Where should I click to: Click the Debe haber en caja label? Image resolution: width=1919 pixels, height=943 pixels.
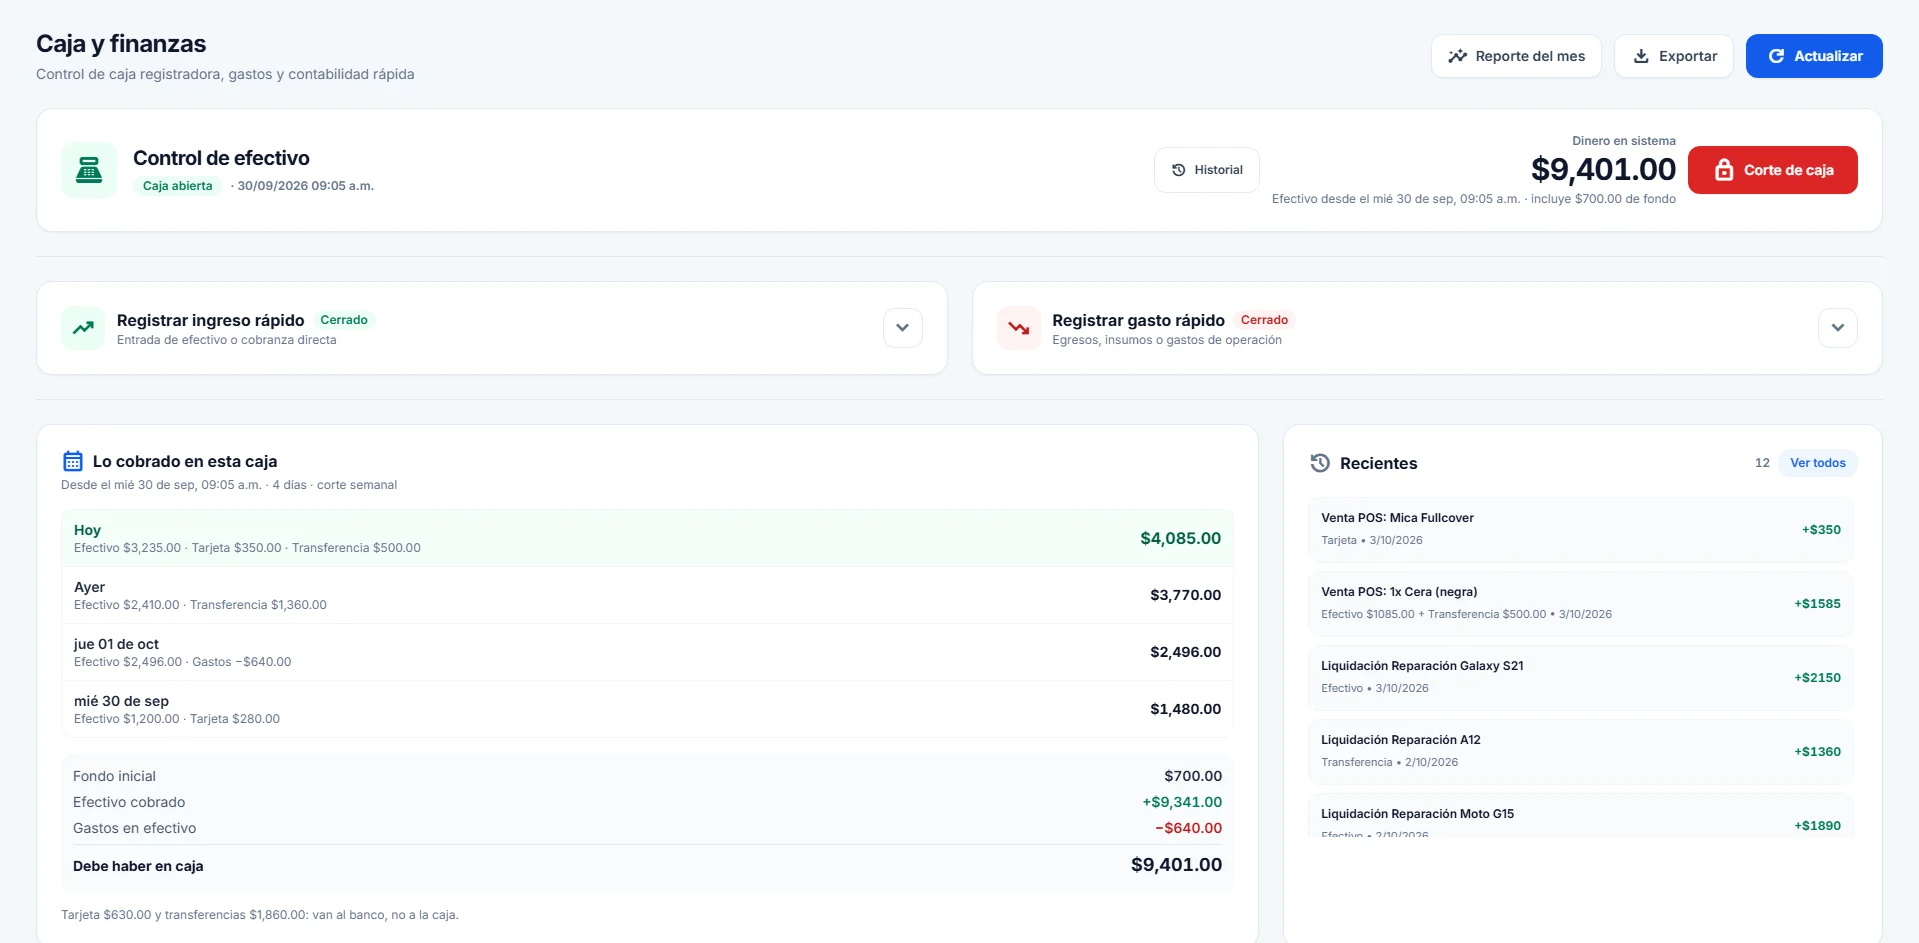pos(138,866)
